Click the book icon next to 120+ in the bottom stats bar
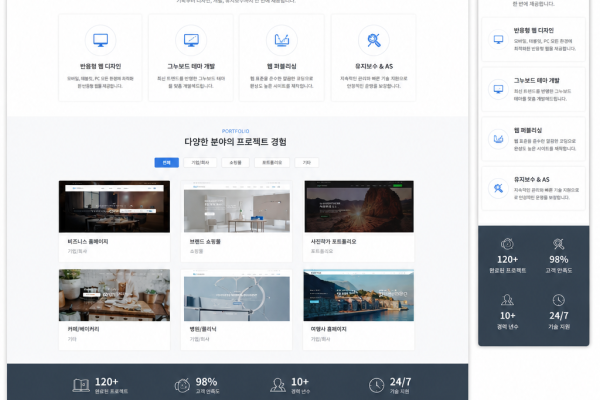The image size is (600, 400). (x=81, y=385)
